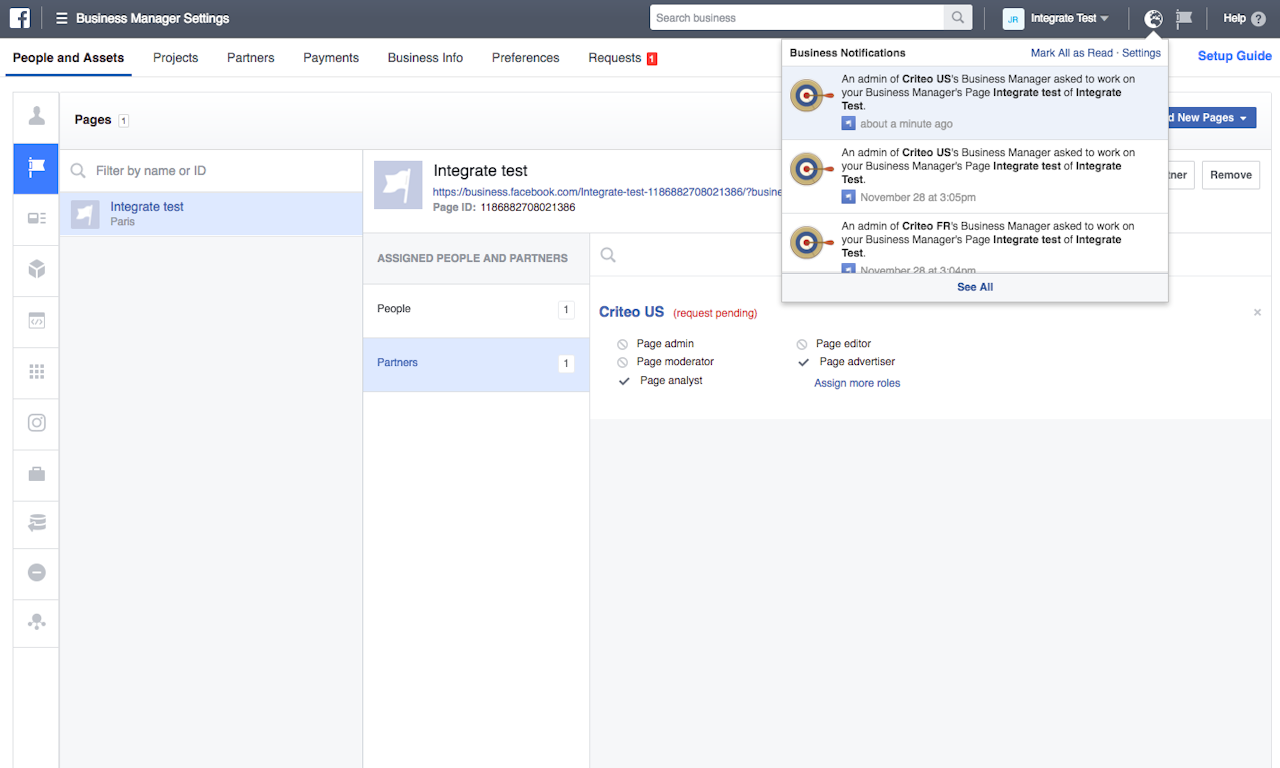
Task: Open the Ad Accounts icon in sidebar
Action: point(37,218)
